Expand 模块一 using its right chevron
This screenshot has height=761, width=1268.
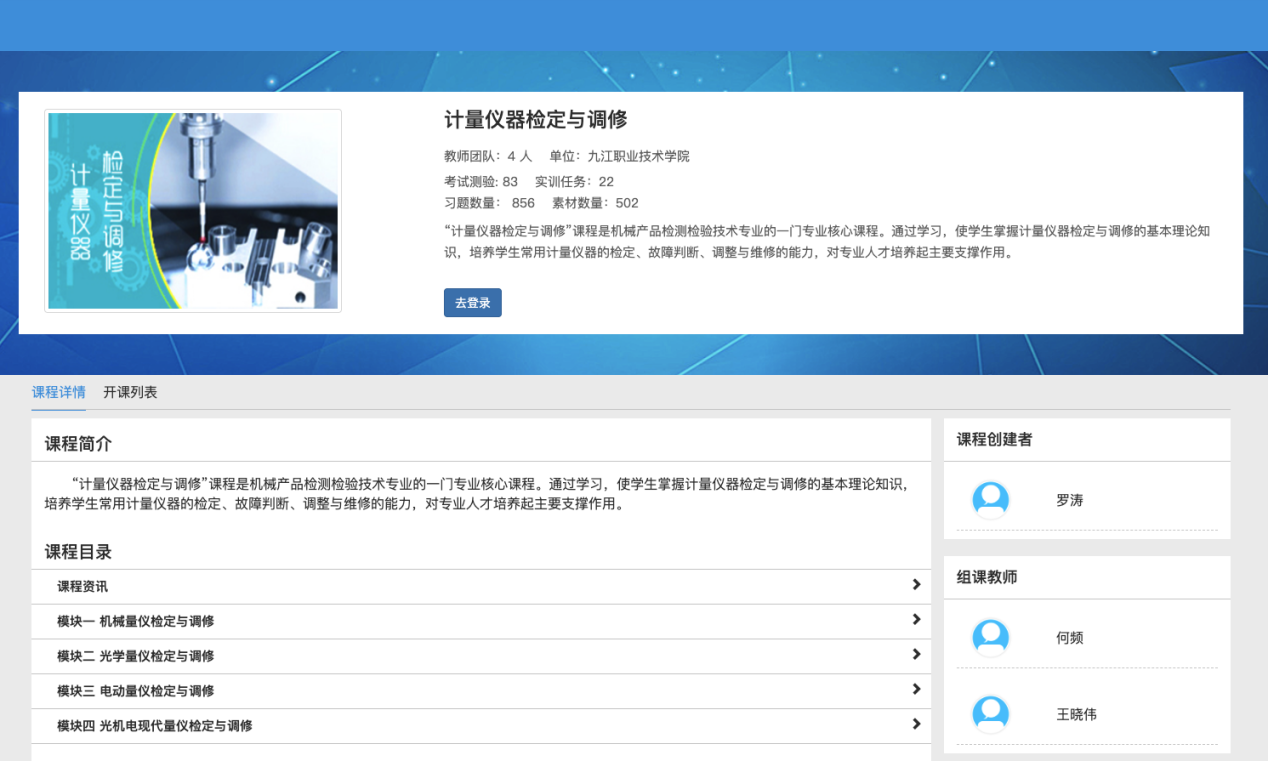click(915, 620)
